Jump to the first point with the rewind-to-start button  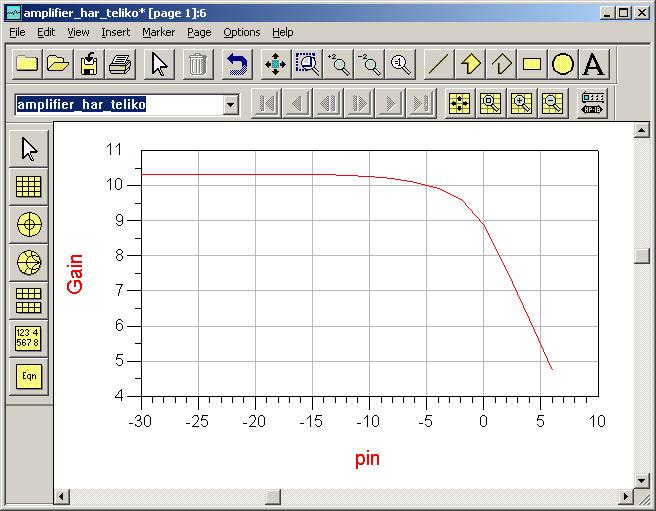pyautogui.click(x=266, y=103)
